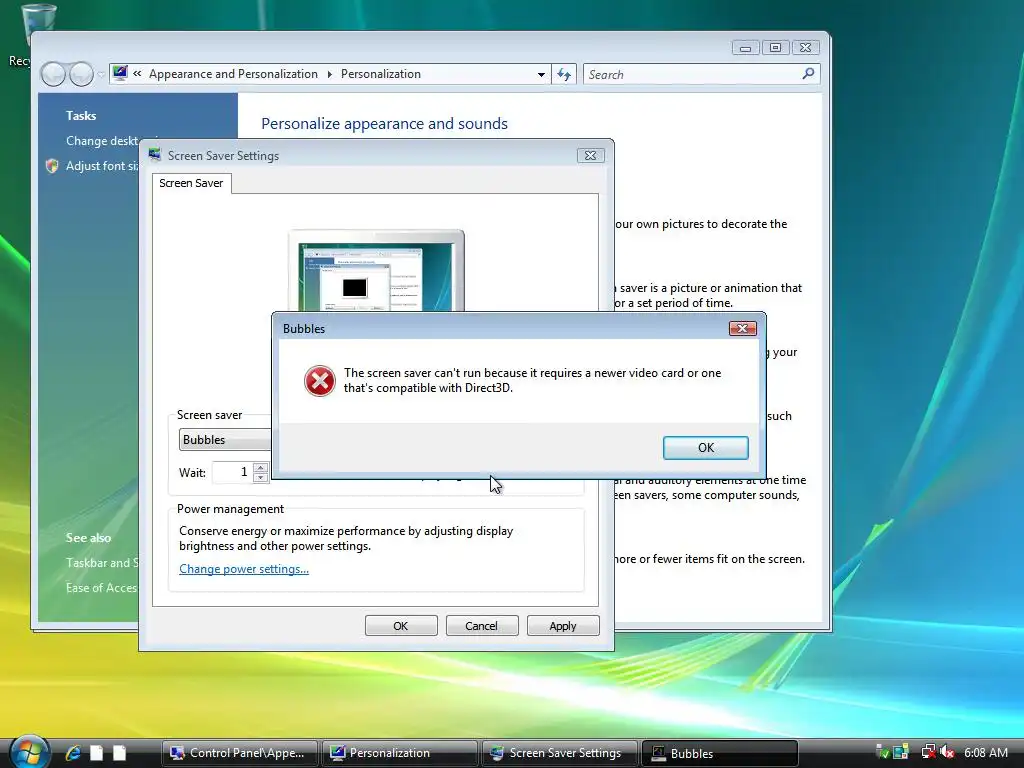Screen dimensions: 1024x768
Task: Click the refresh button beside address bar
Action: click(x=564, y=74)
